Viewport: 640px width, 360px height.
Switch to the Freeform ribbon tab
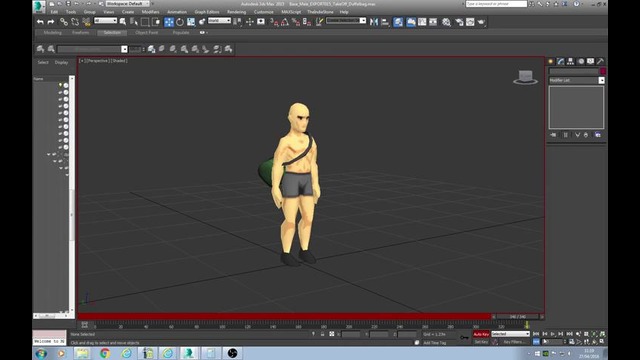point(80,33)
